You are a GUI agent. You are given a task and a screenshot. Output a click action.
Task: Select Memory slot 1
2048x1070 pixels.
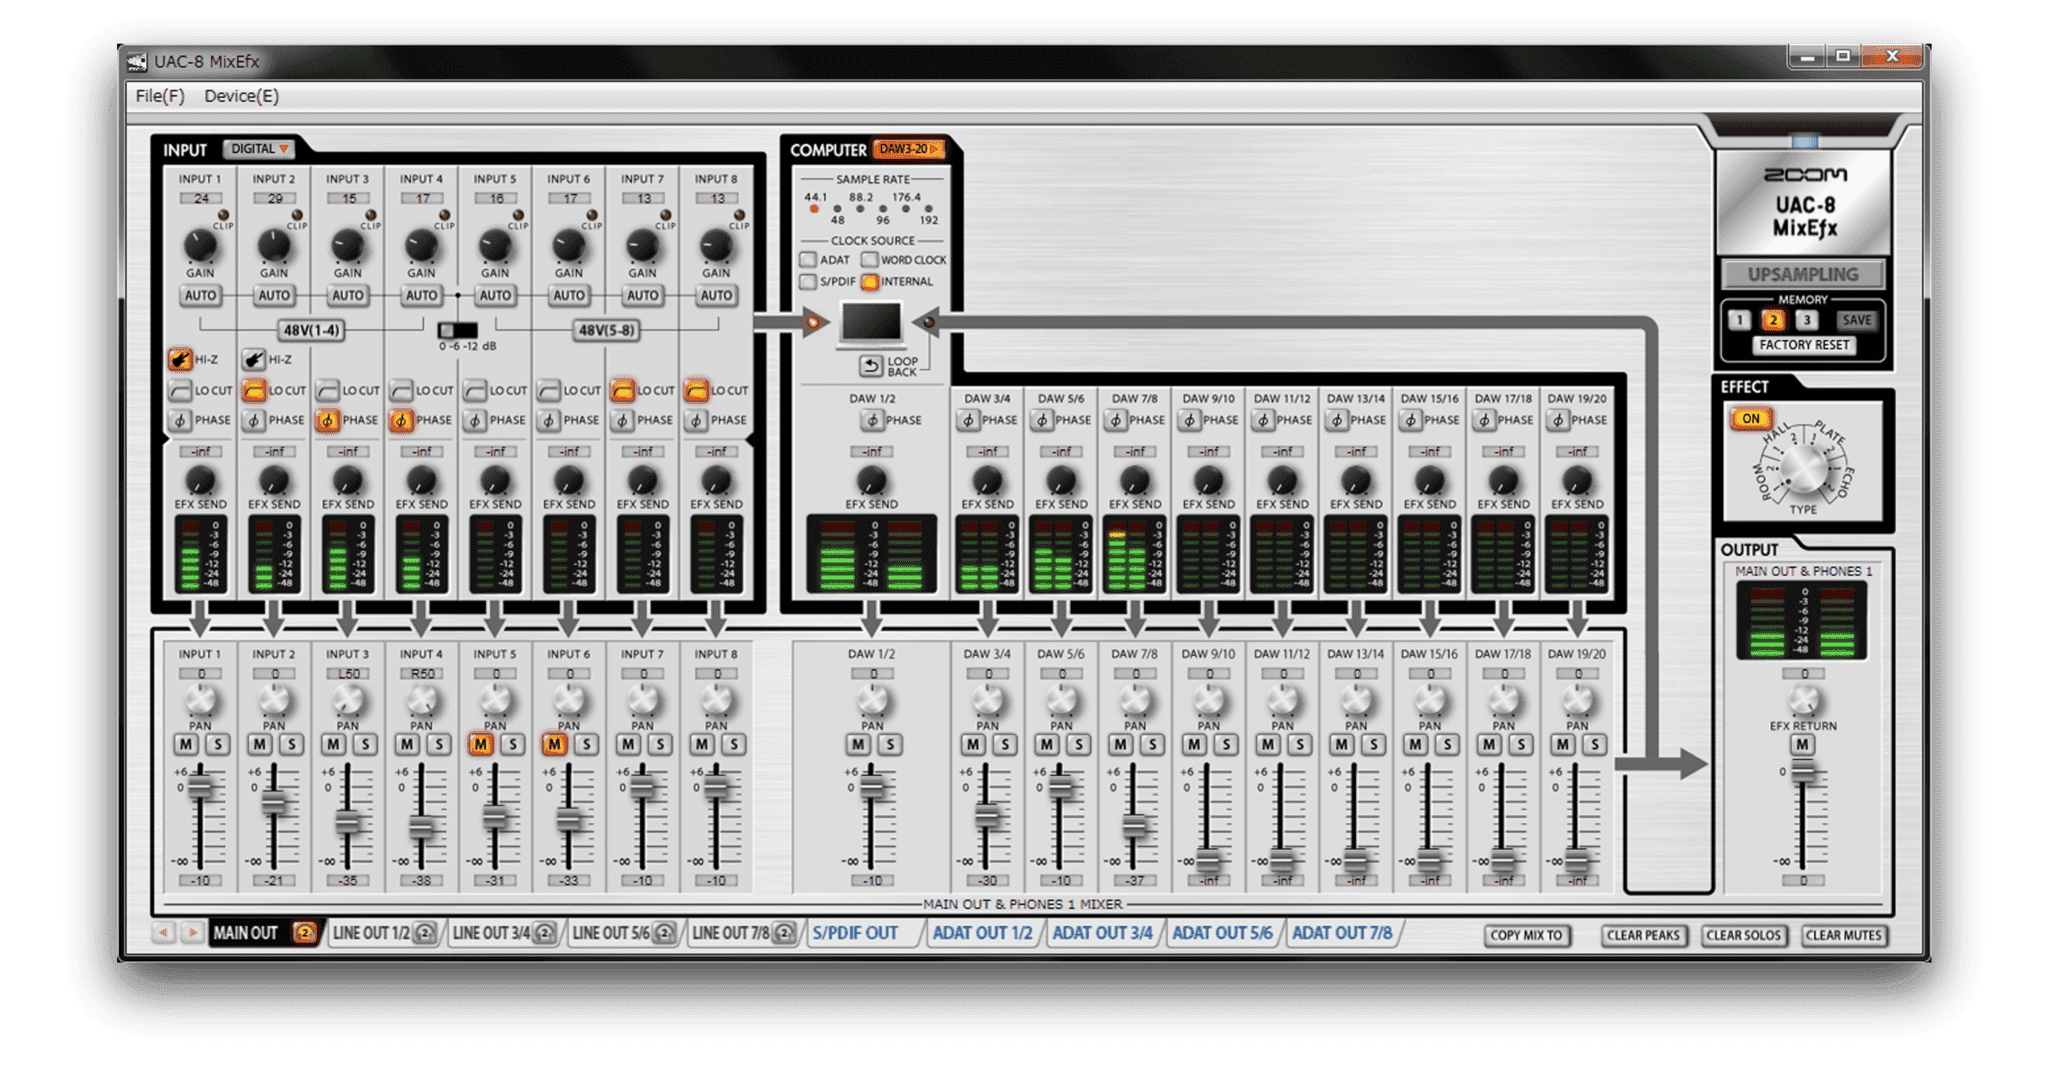click(1739, 320)
